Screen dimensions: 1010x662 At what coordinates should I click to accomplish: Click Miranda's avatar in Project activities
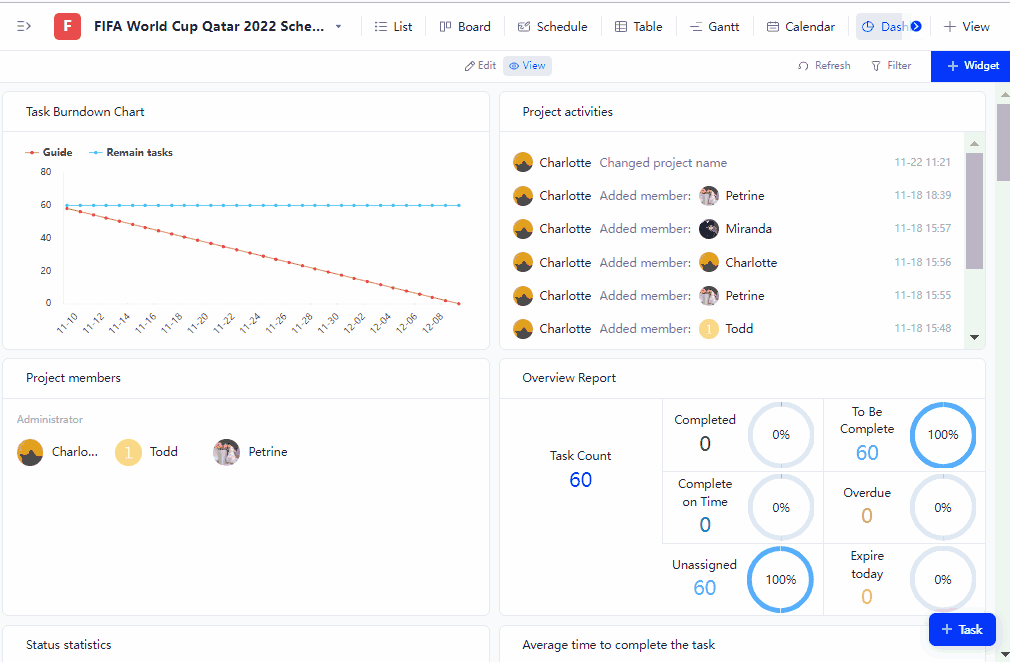click(x=709, y=229)
